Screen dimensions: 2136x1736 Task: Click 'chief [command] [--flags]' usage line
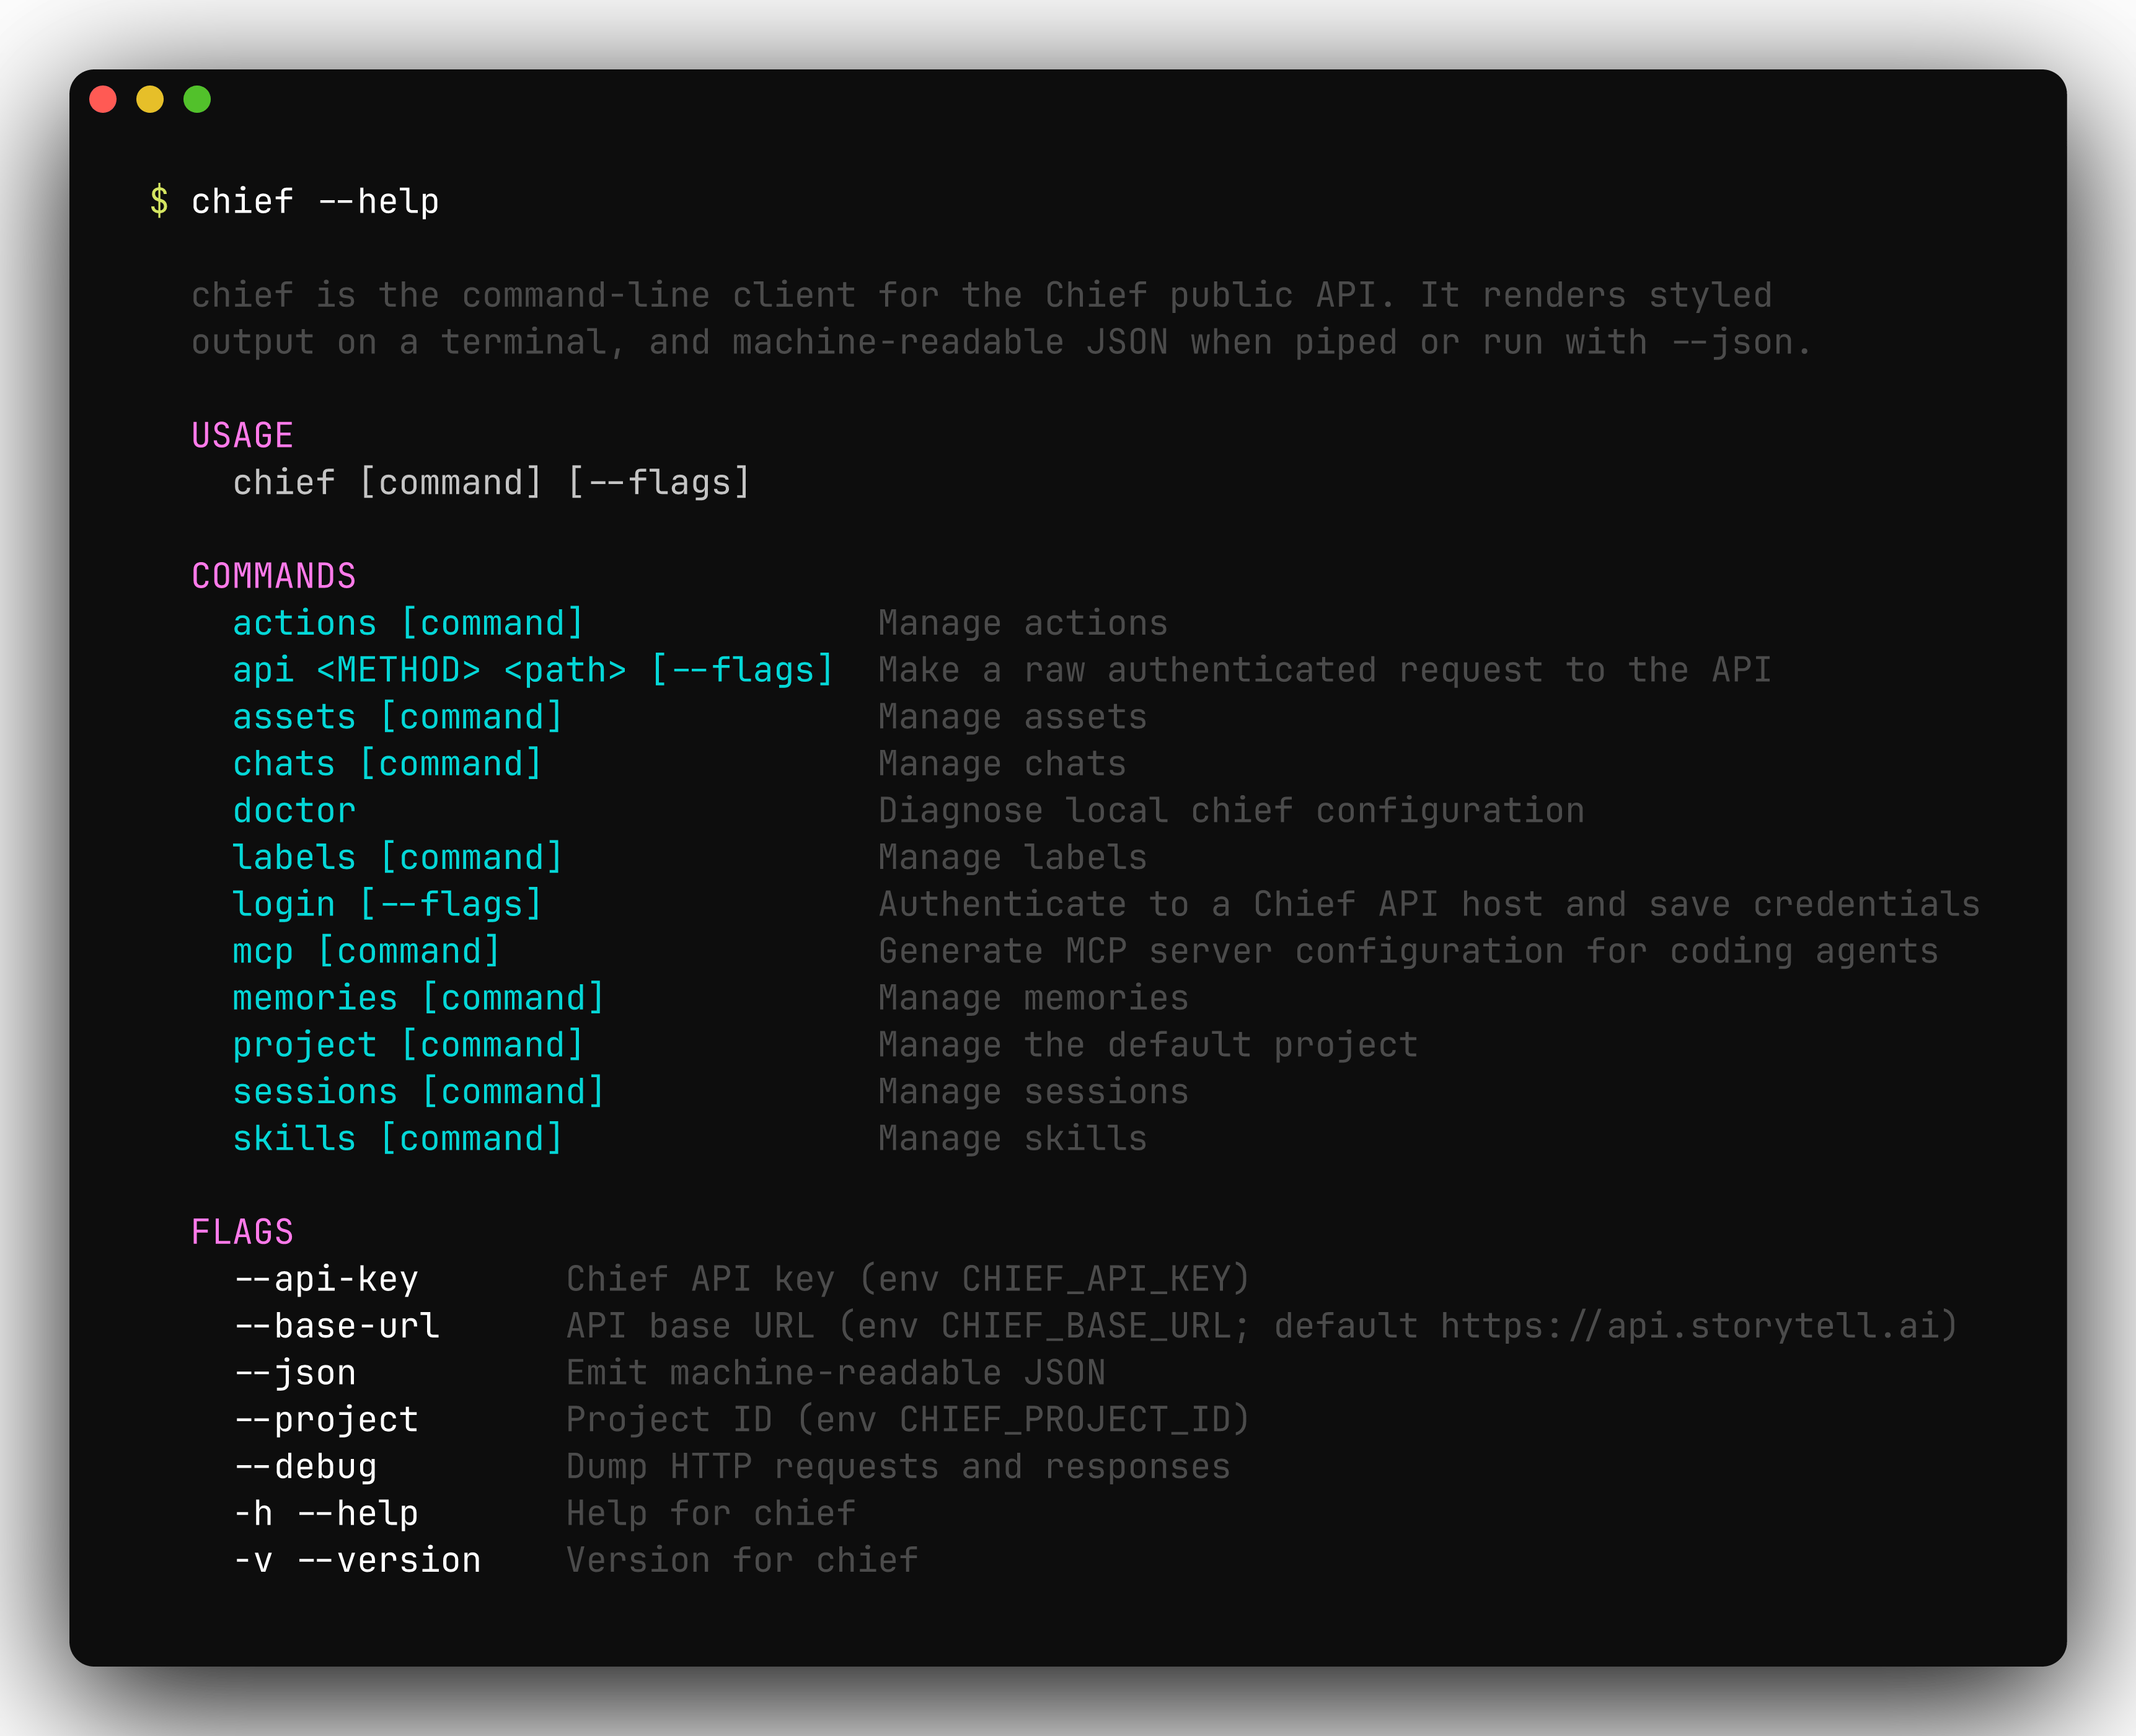pyautogui.click(x=492, y=482)
